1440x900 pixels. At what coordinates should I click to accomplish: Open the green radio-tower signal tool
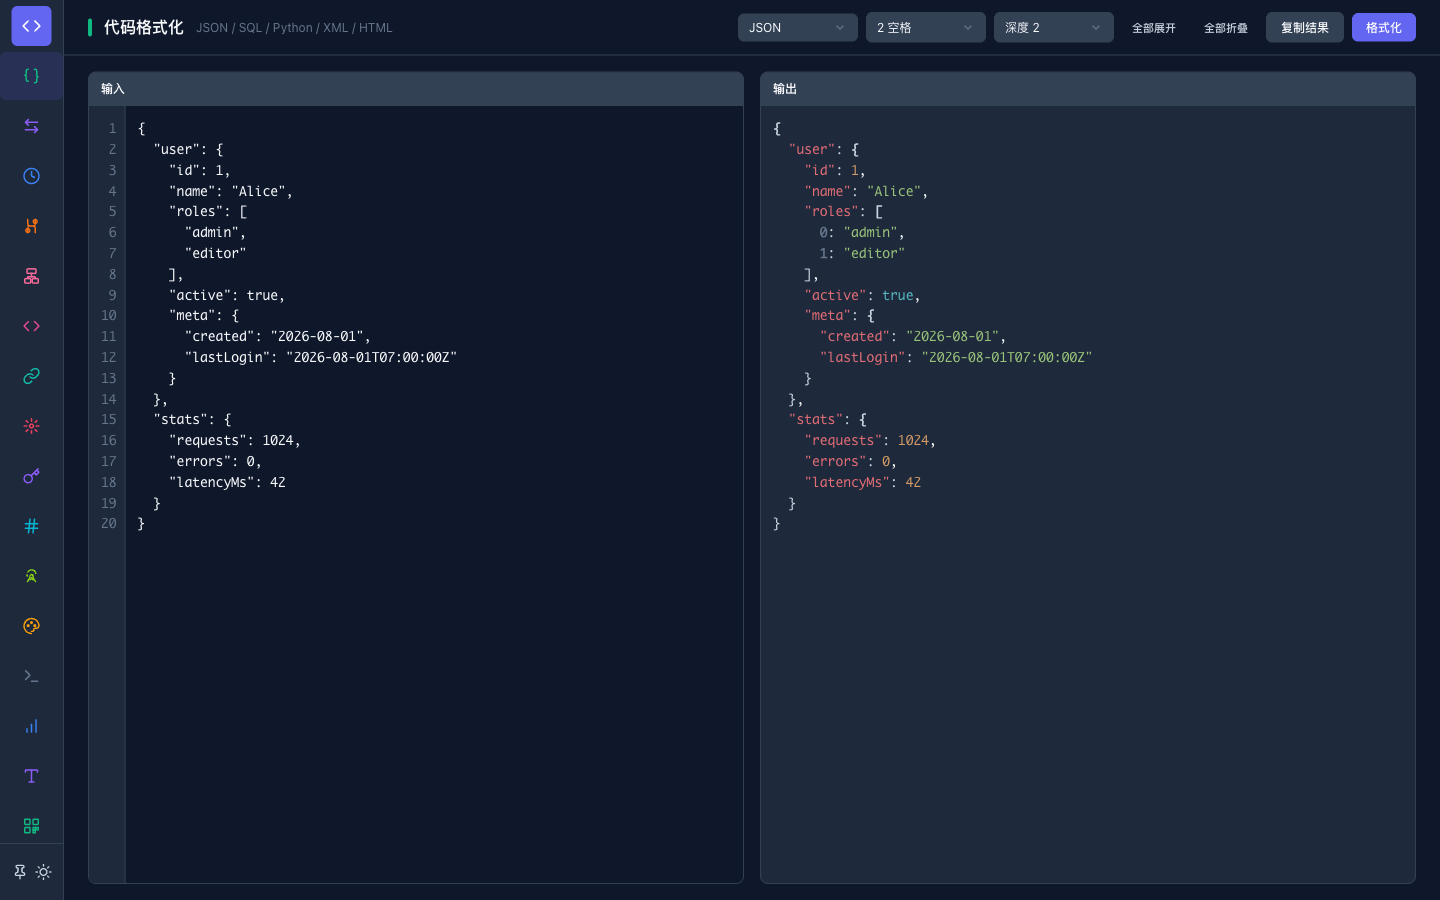[x=31, y=576]
